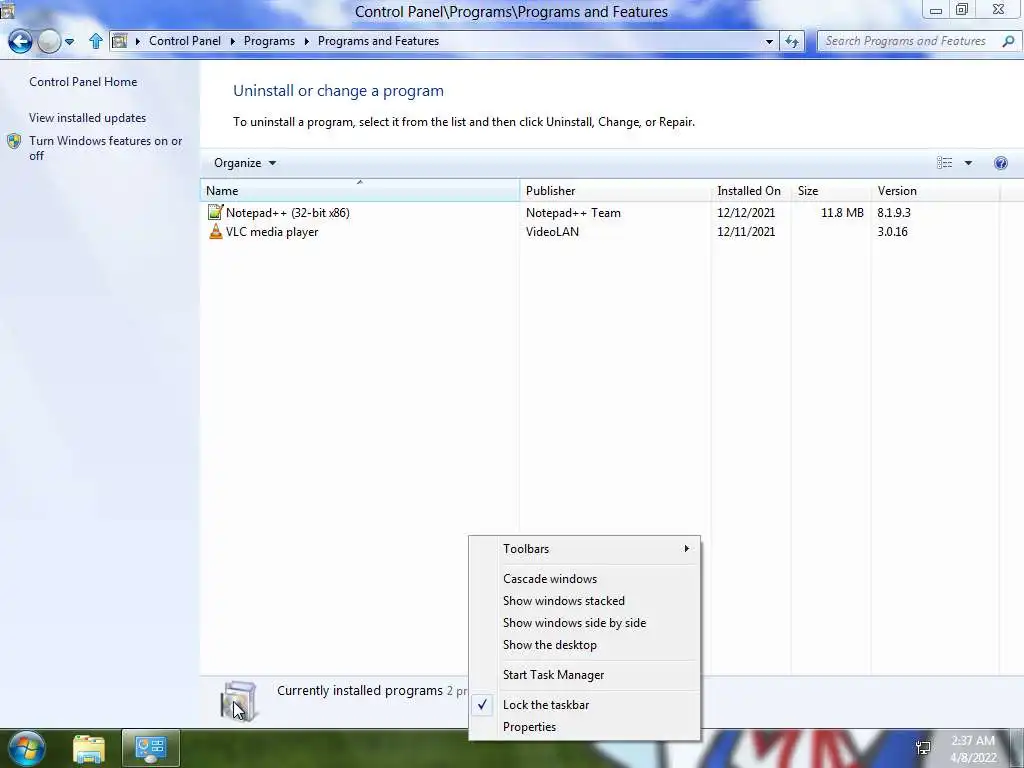This screenshot has height=768, width=1024.
Task: Choose Cascade windows from context menu
Action: click(584, 579)
